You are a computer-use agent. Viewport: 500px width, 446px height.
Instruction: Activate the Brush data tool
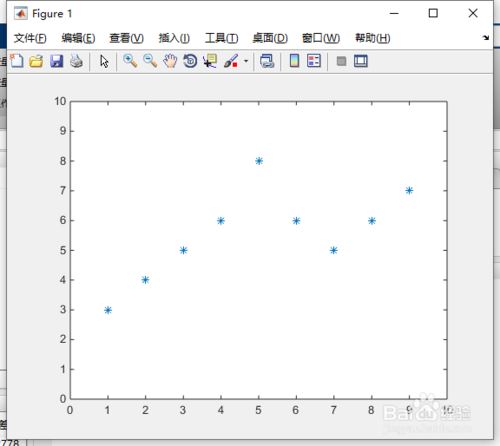(x=231, y=61)
